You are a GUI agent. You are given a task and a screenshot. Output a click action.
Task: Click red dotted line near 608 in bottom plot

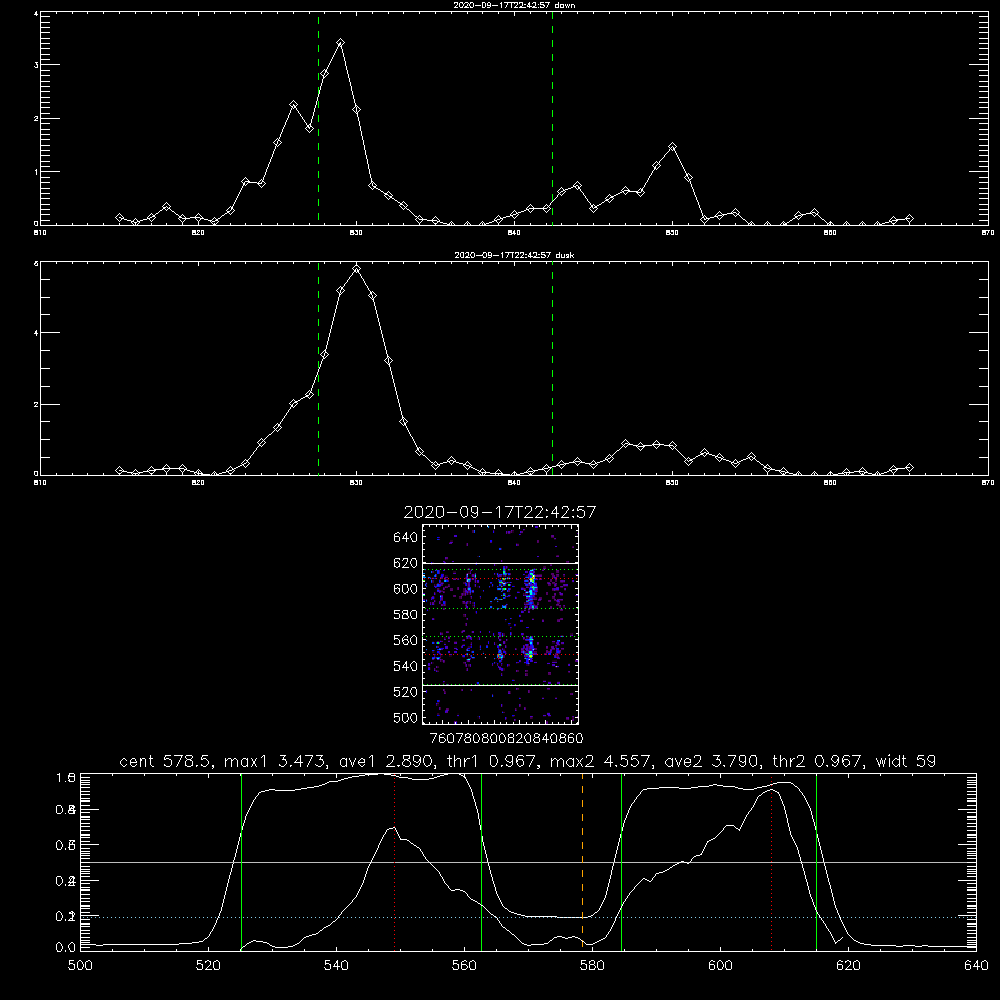click(x=772, y=862)
